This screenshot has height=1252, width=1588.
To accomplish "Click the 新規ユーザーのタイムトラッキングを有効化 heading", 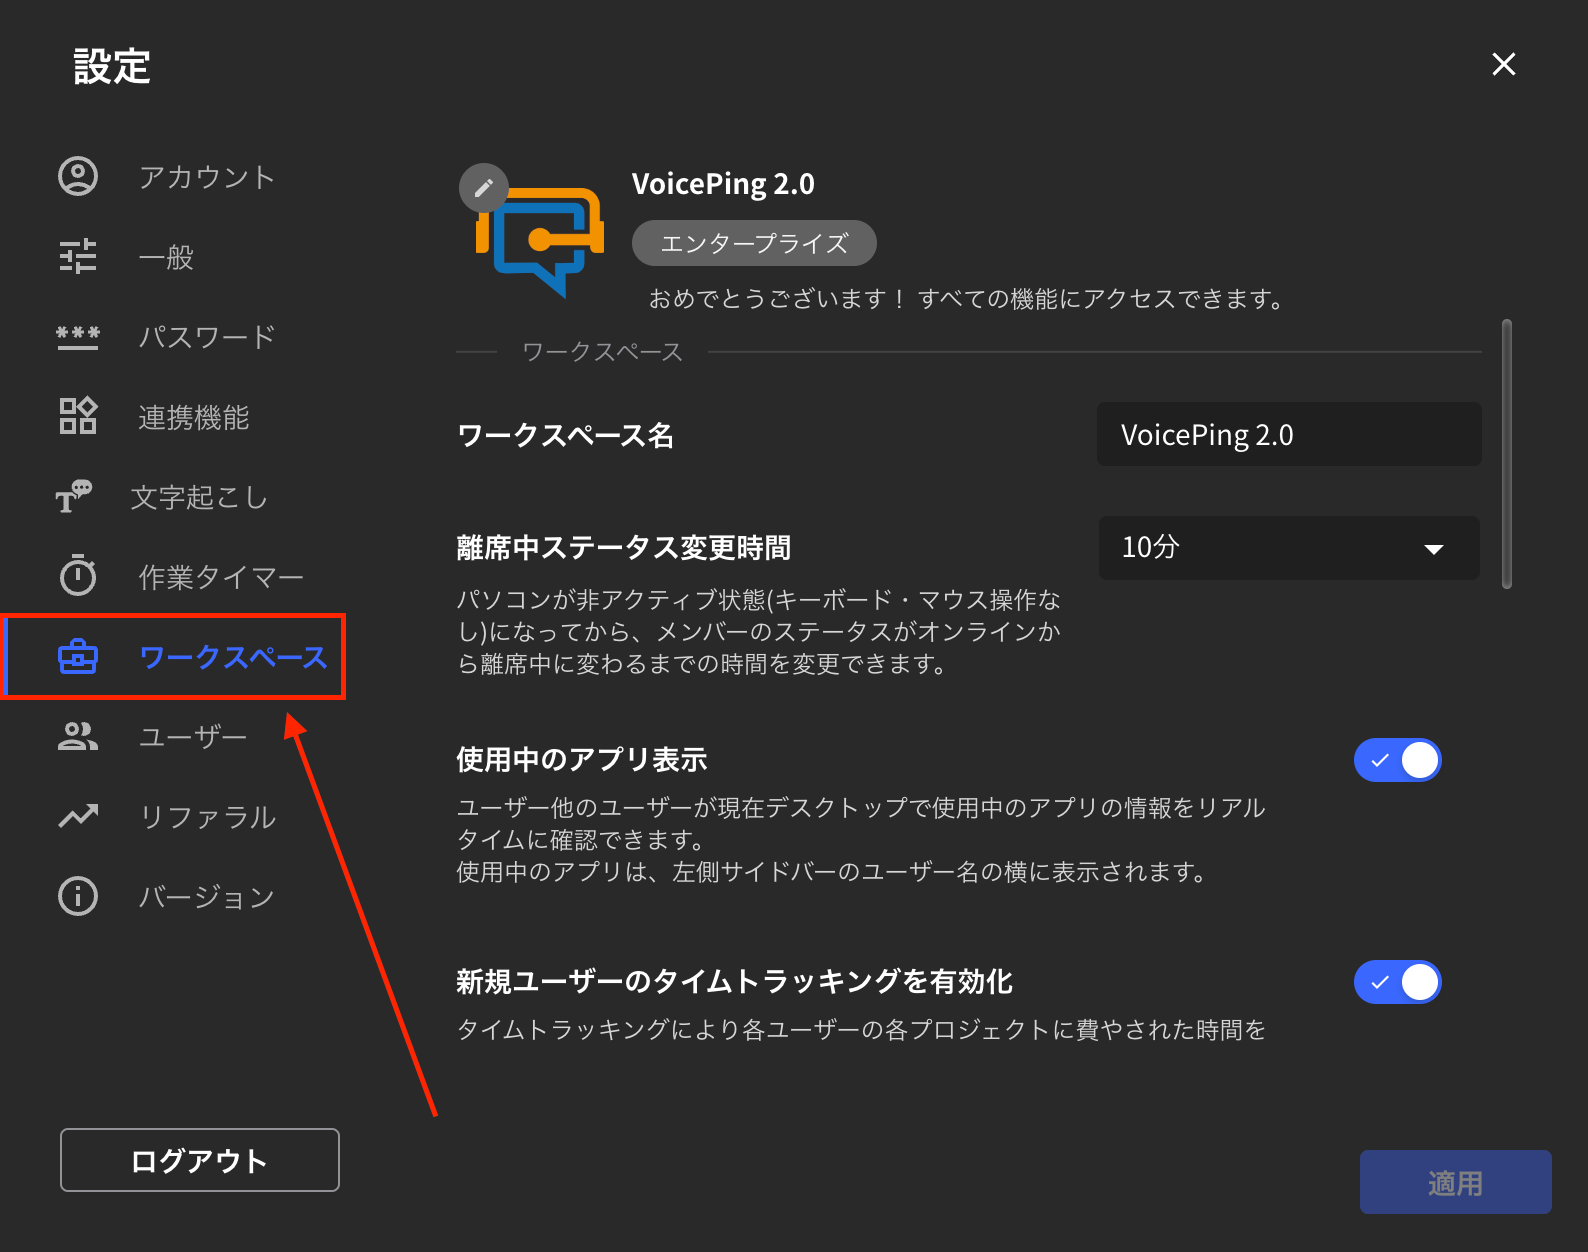I will [735, 982].
